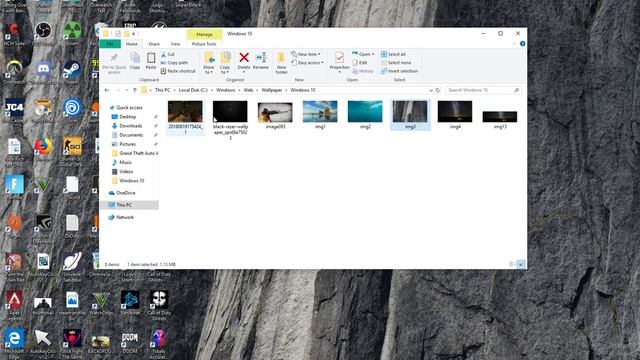Click the Up one level arrow

135,90
